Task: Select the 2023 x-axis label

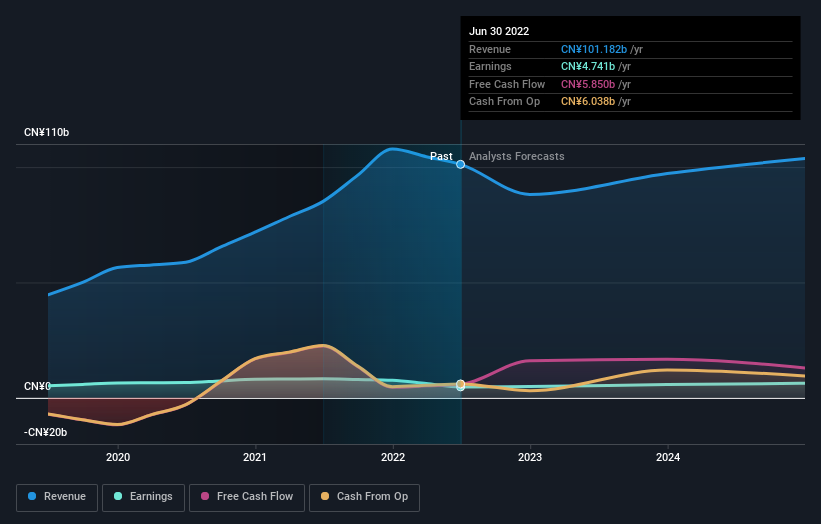Action: [x=530, y=457]
